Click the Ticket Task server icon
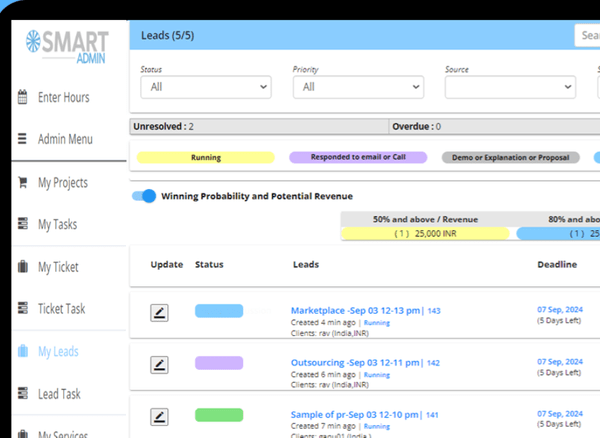The height and width of the screenshot is (438, 600). [23, 308]
